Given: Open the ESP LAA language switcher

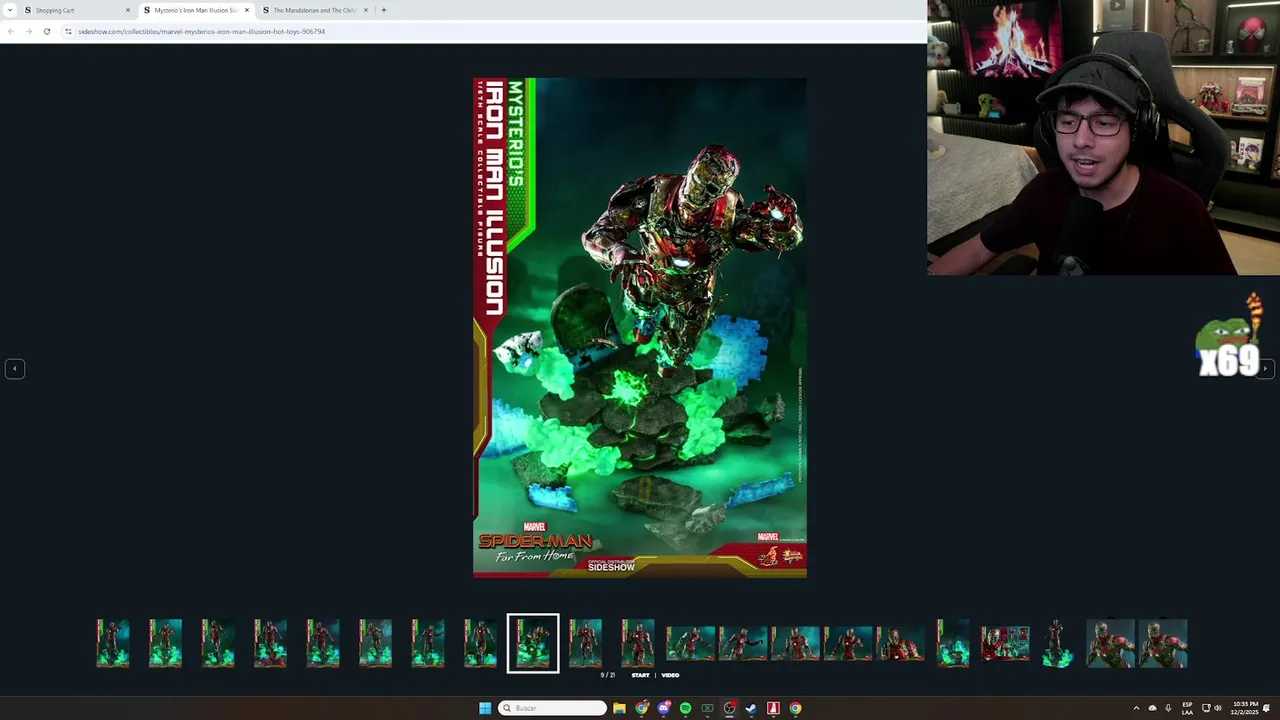Looking at the screenshot, I should coord(1187,708).
